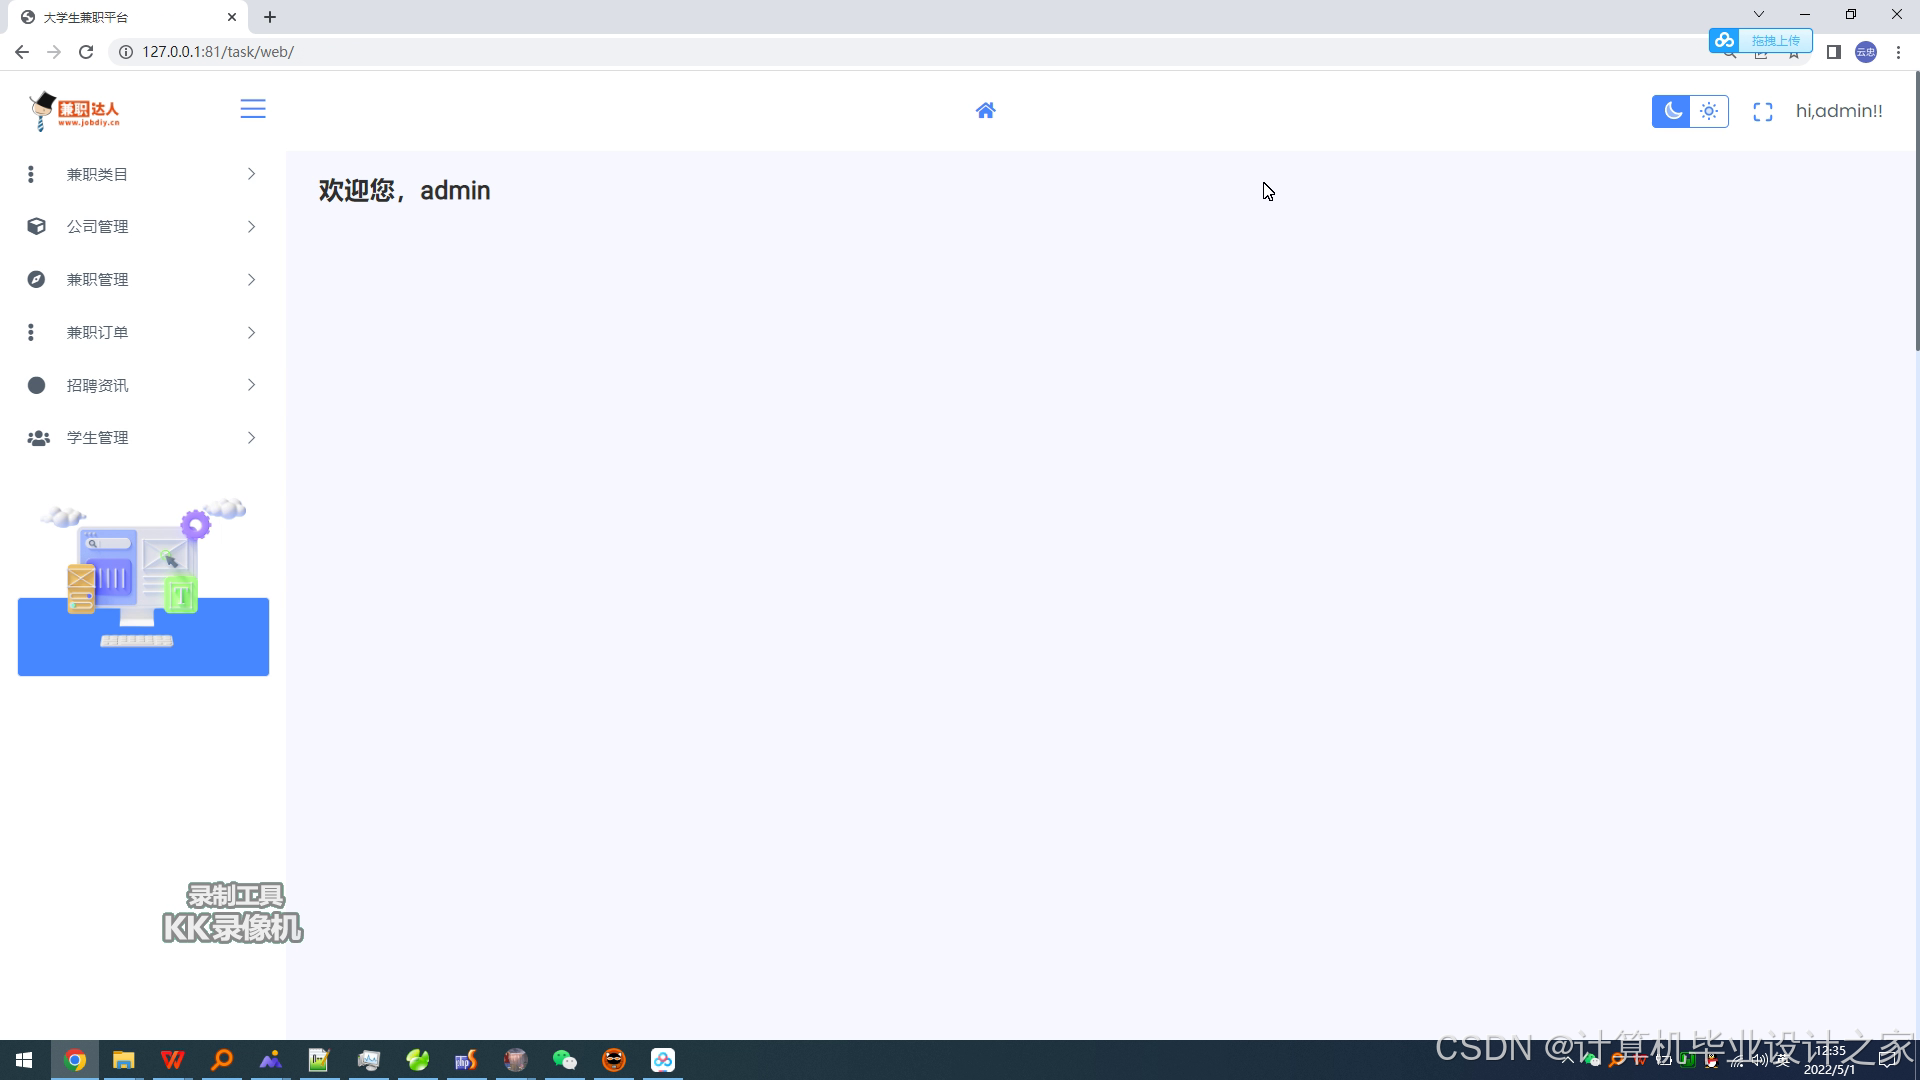Click the hi,admin!! user link

1838,111
